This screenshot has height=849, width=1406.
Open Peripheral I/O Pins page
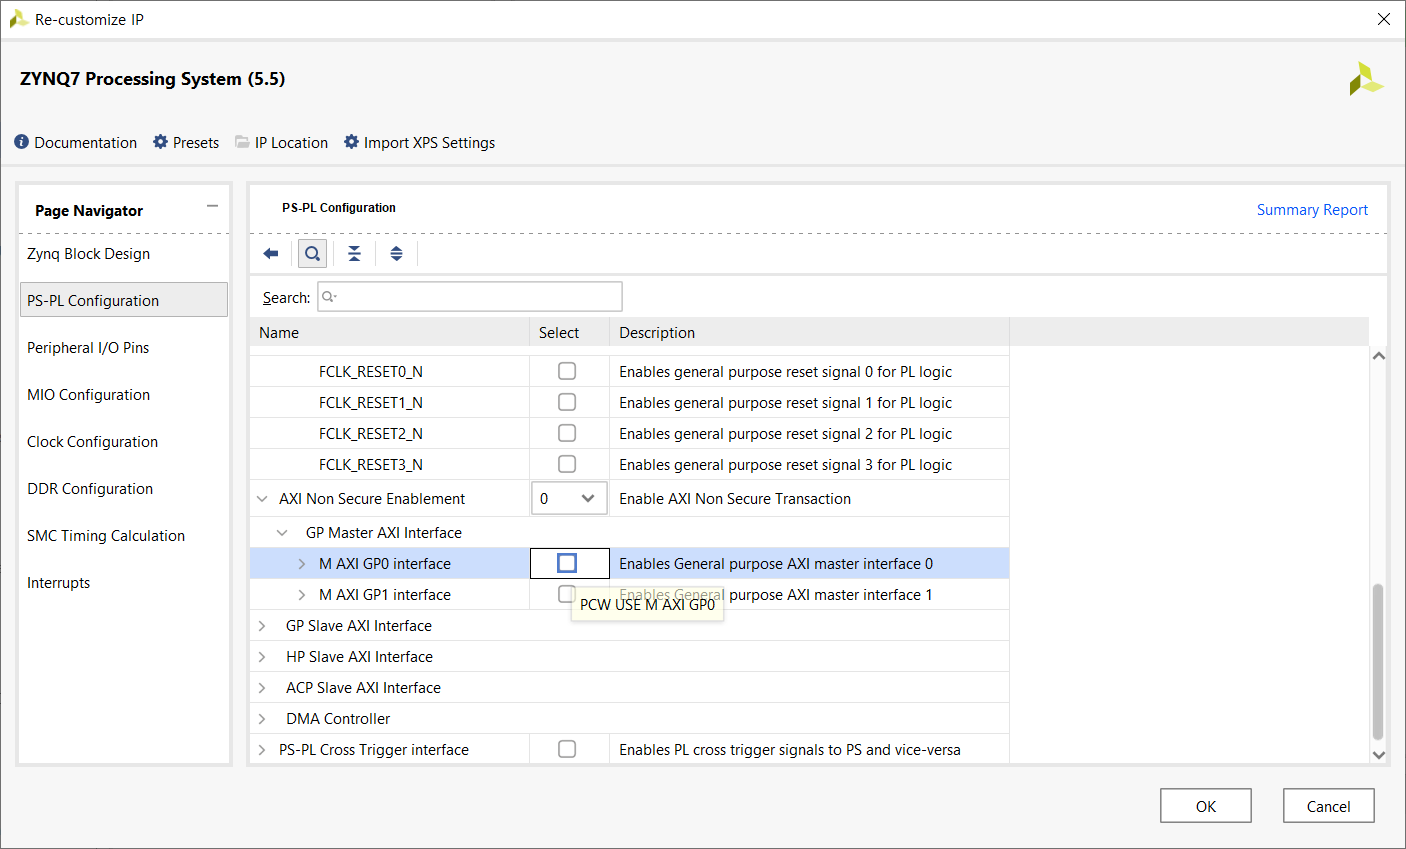point(124,347)
